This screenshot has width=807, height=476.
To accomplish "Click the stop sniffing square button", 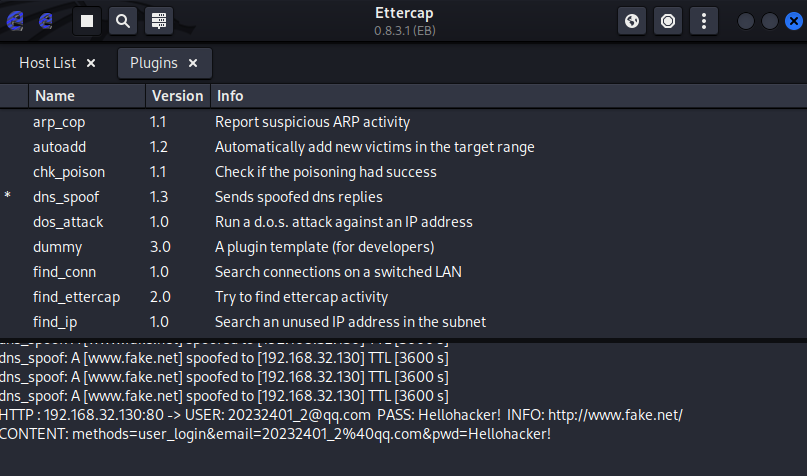I will click(x=88, y=20).
